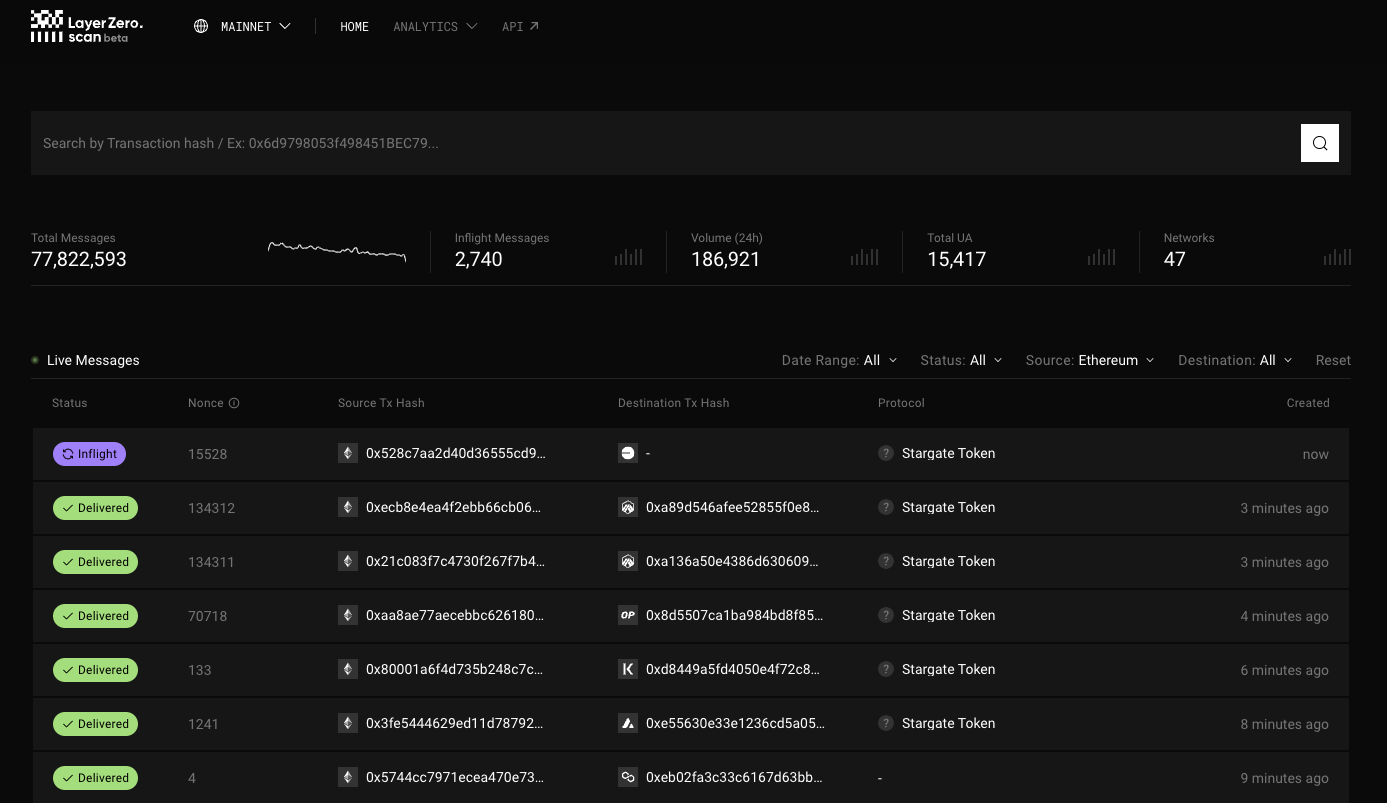Click the question-mark protocol icon on Inflight row
This screenshot has width=1387, height=803.
tap(886, 453)
